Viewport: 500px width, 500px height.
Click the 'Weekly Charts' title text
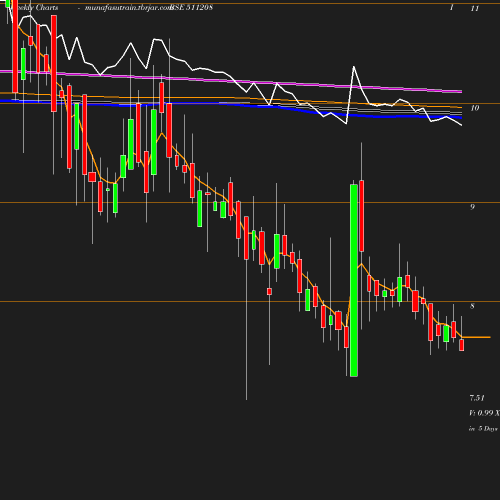pyautogui.click(x=34, y=8)
